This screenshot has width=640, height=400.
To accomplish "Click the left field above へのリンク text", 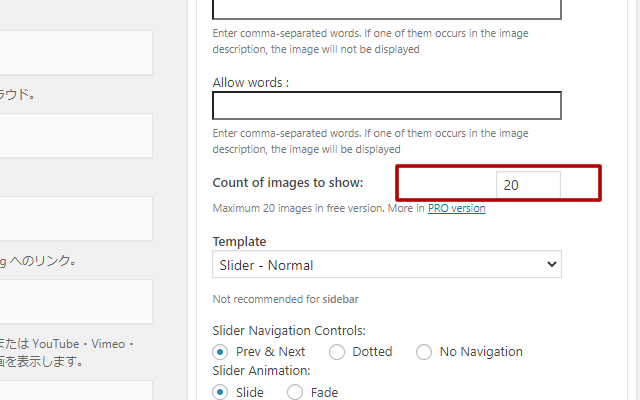I will point(76,218).
